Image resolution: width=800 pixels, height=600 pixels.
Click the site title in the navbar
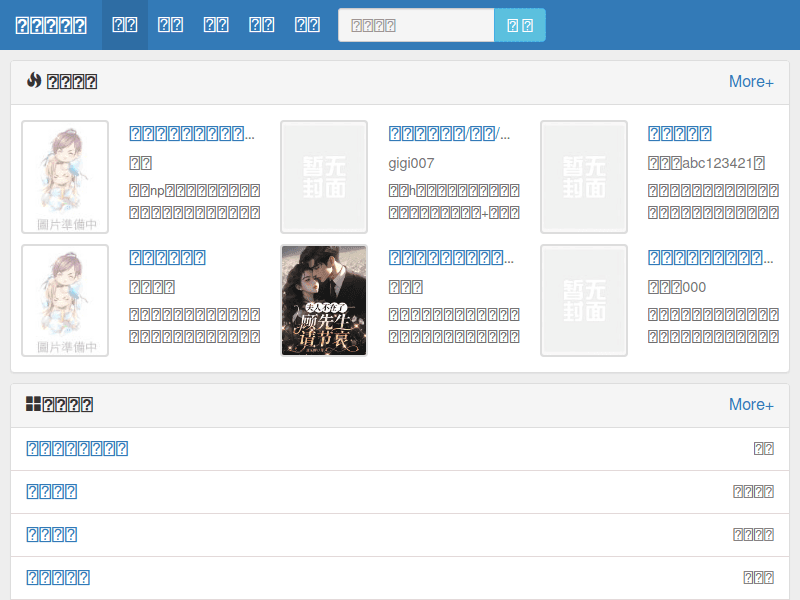point(51,25)
